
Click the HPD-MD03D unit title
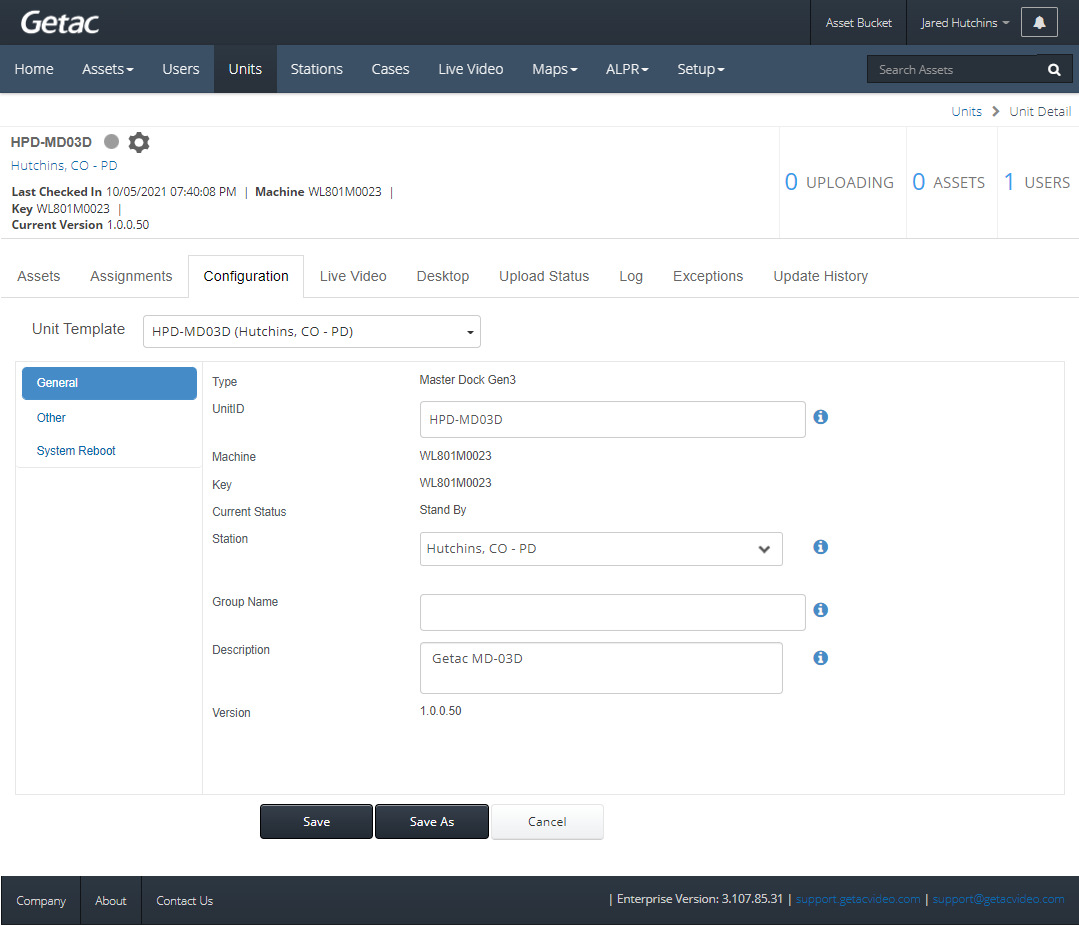click(x=51, y=142)
